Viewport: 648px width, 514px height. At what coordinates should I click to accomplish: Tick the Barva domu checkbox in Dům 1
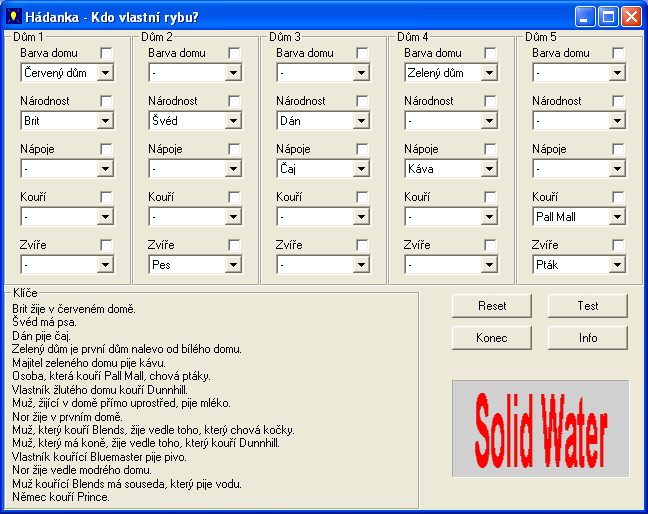click(x=106, y=53)
